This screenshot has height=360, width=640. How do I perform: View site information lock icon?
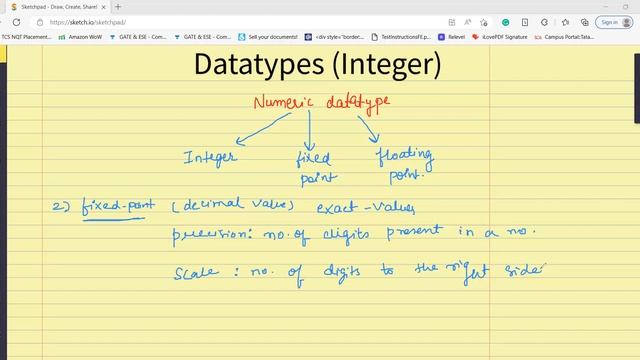pos(40,22)
